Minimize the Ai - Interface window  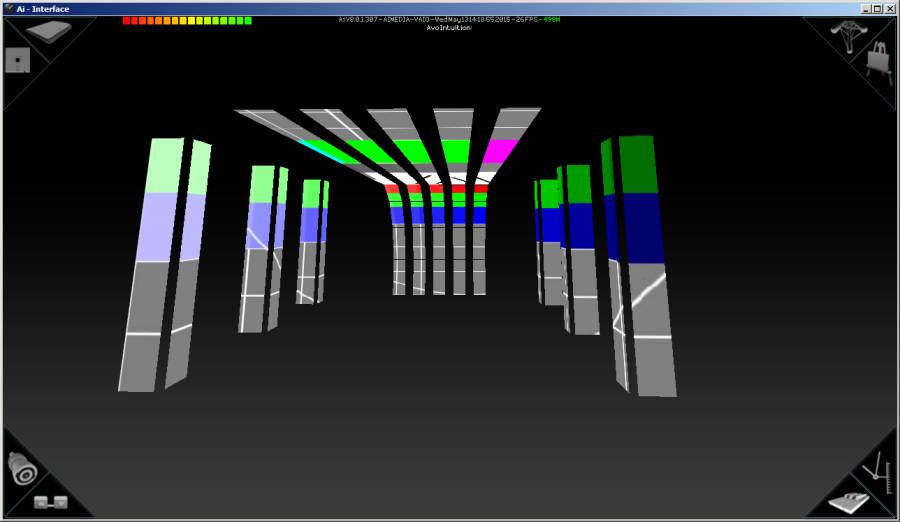point(866,9)
